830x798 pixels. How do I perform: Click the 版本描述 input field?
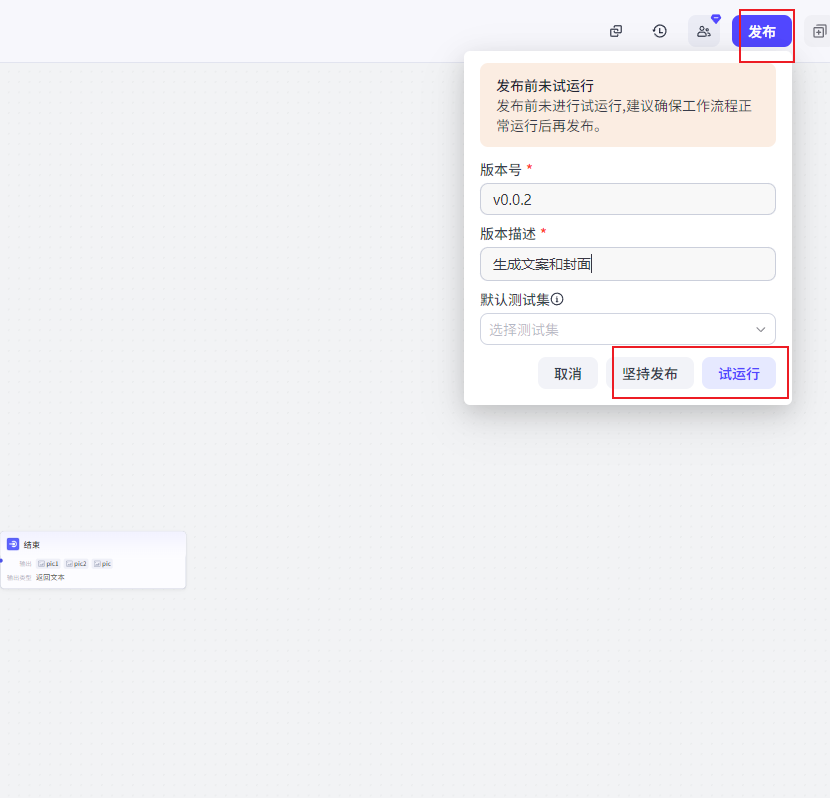pos(628,264)
